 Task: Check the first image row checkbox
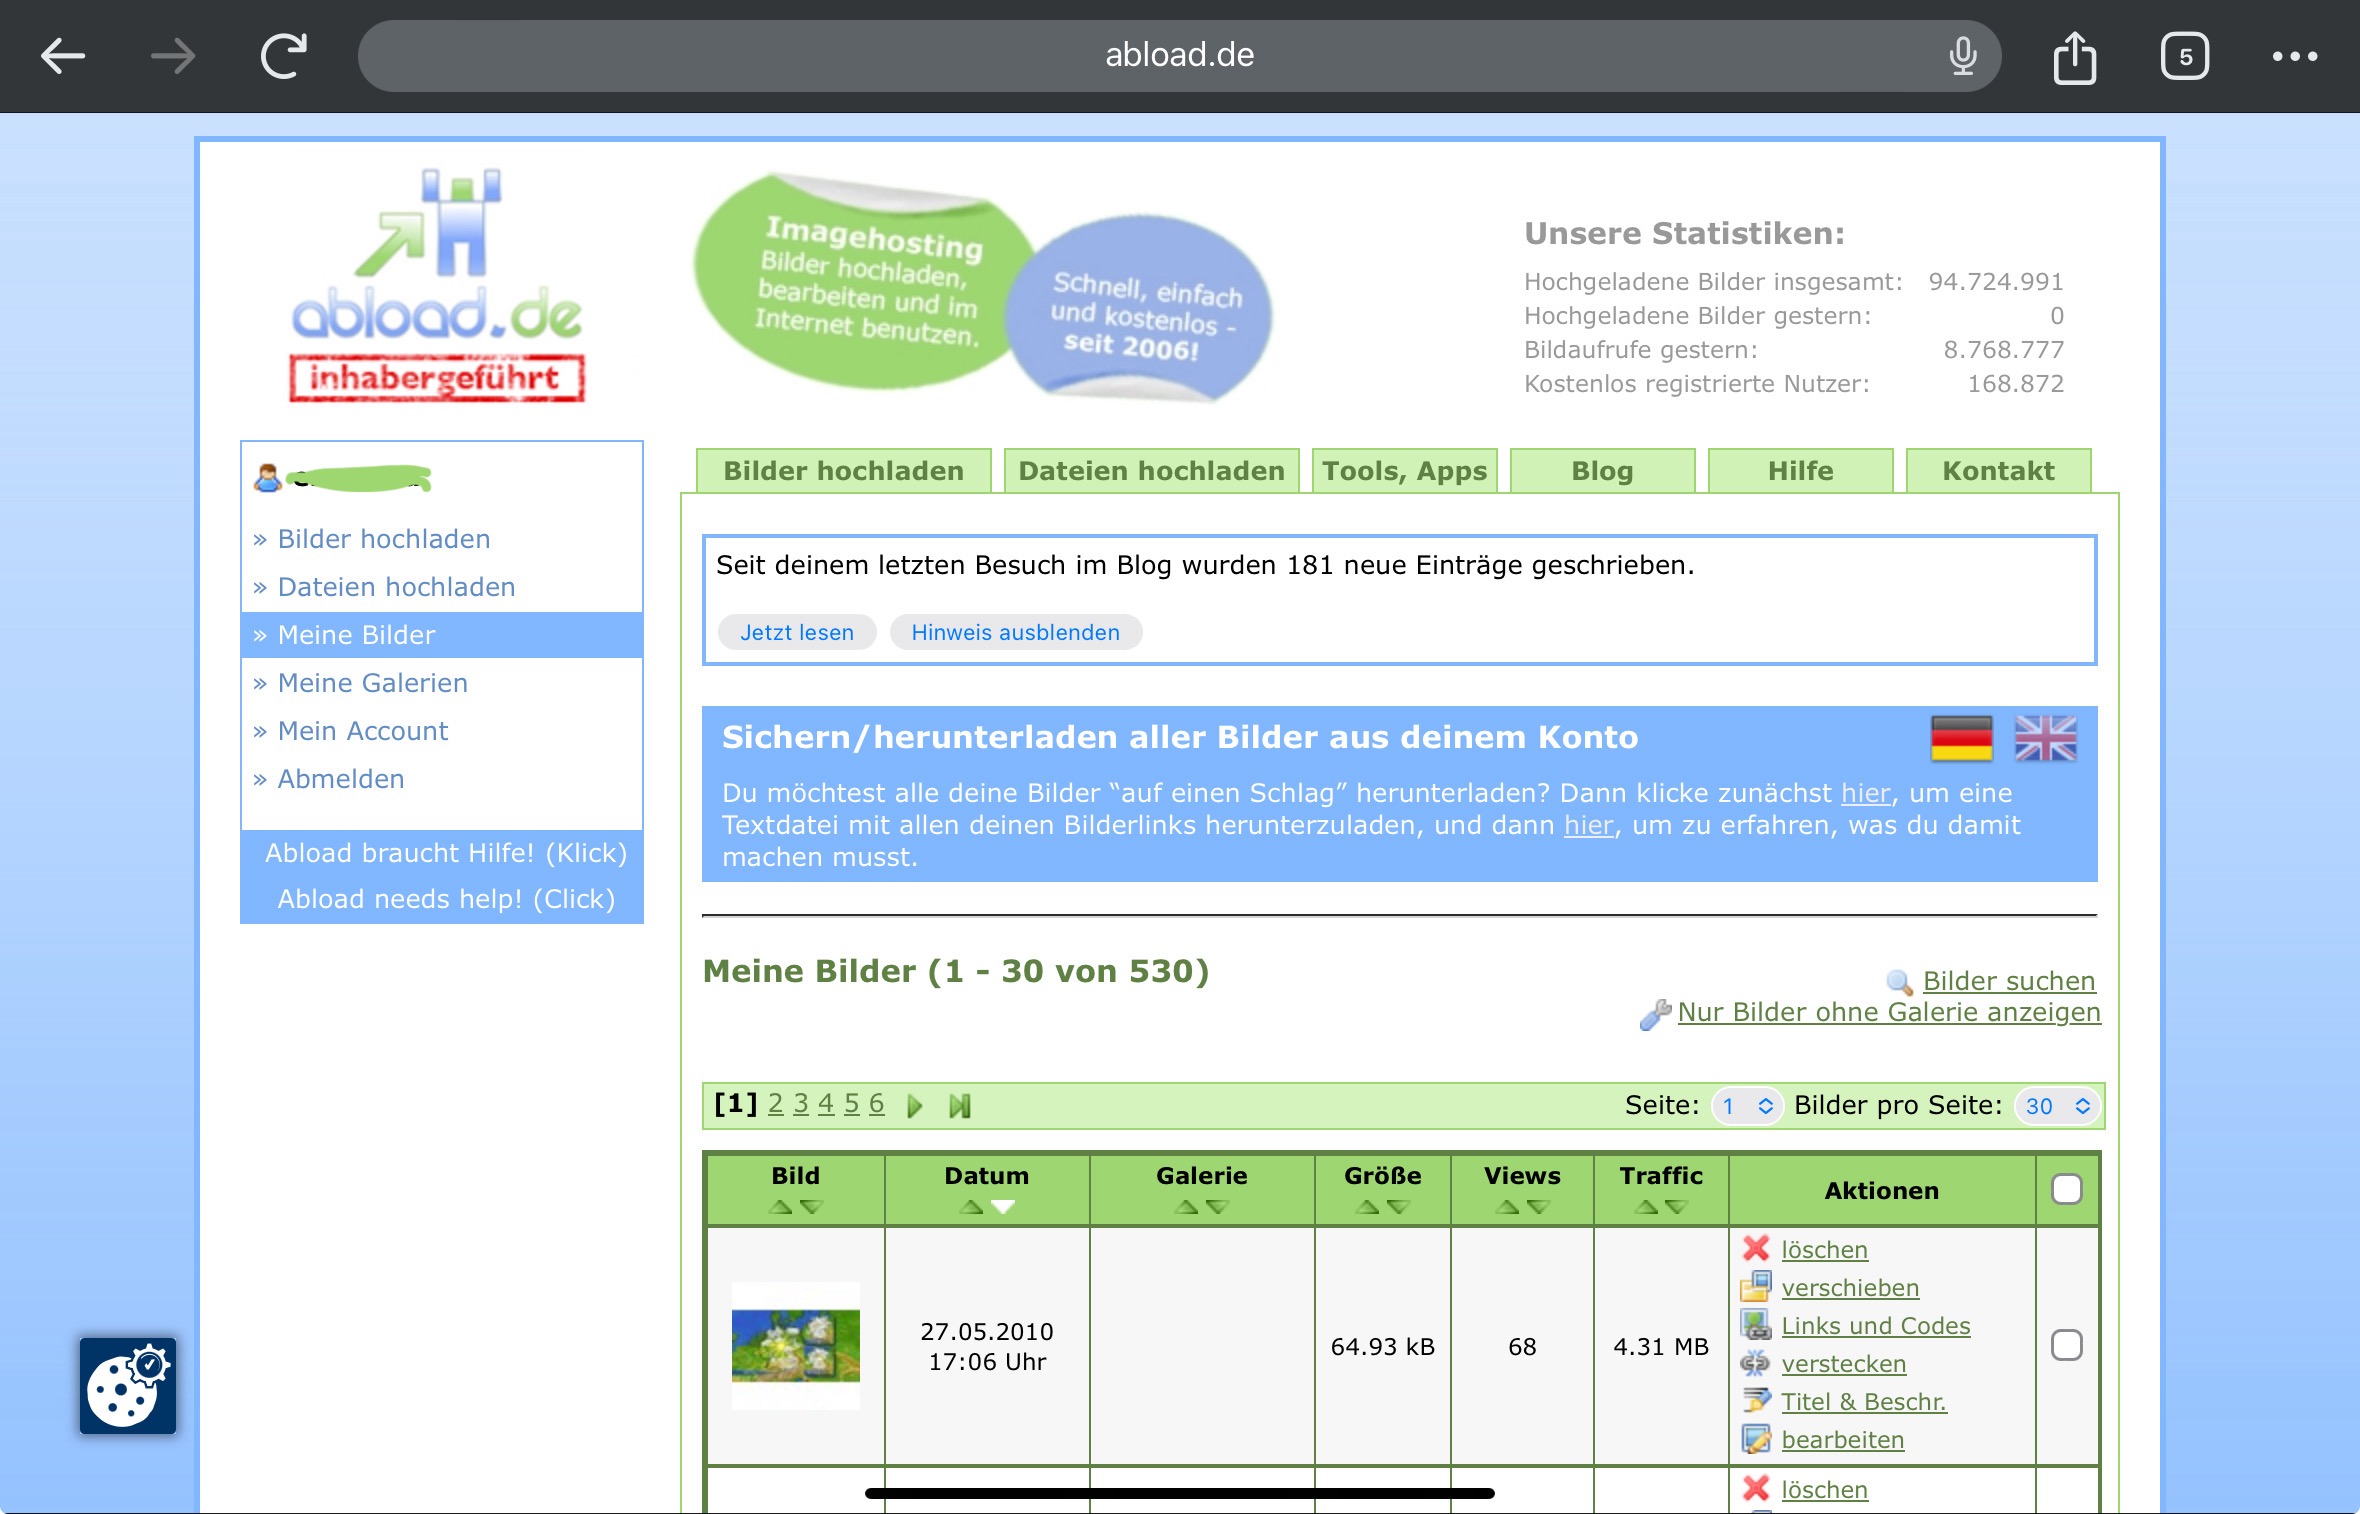coord(2066,1345)
